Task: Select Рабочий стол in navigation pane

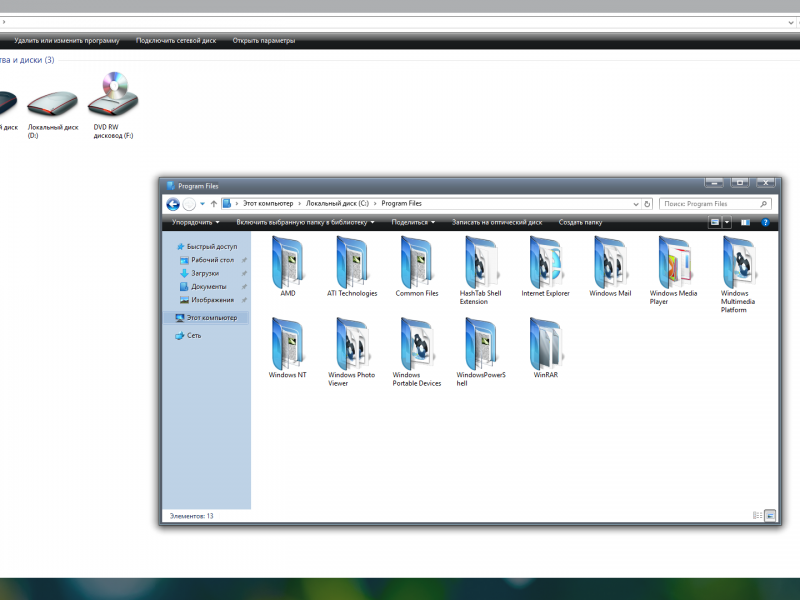Action: [207, 260]
